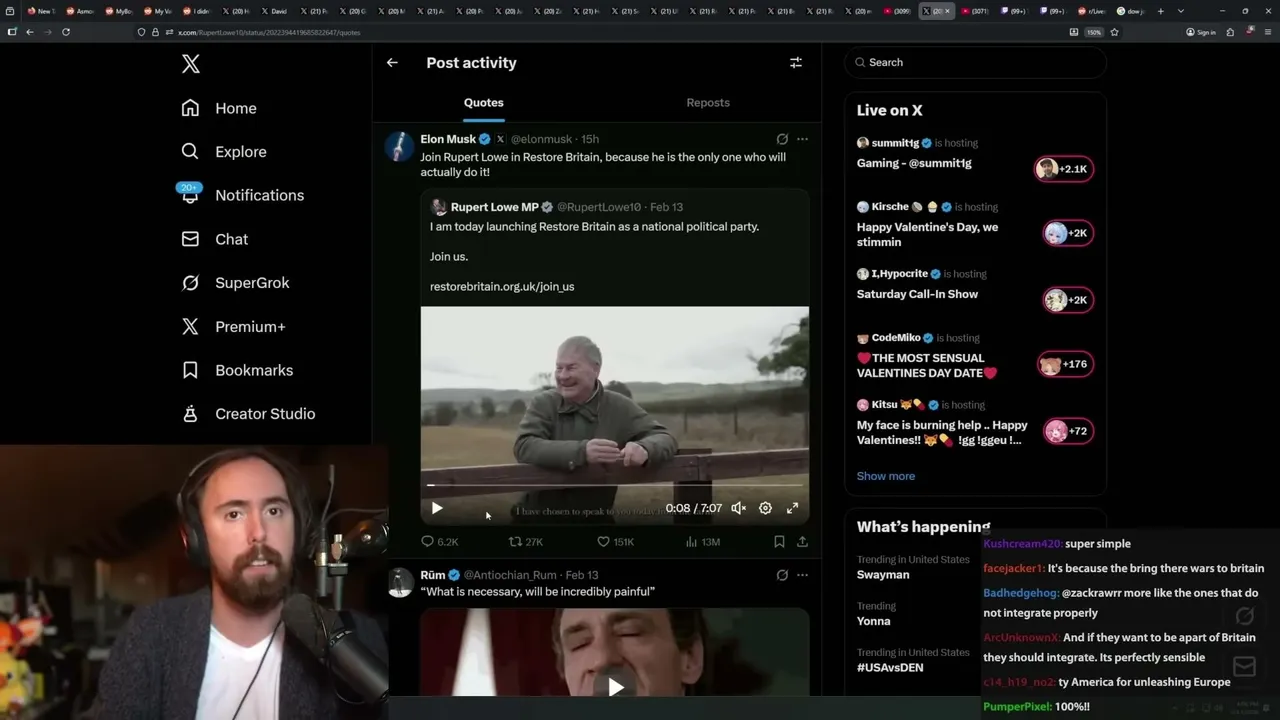Like Elon Musk's post (151K)
Image resolution: width=1280 pixels, height=720 pixels.
coord(615,542)
